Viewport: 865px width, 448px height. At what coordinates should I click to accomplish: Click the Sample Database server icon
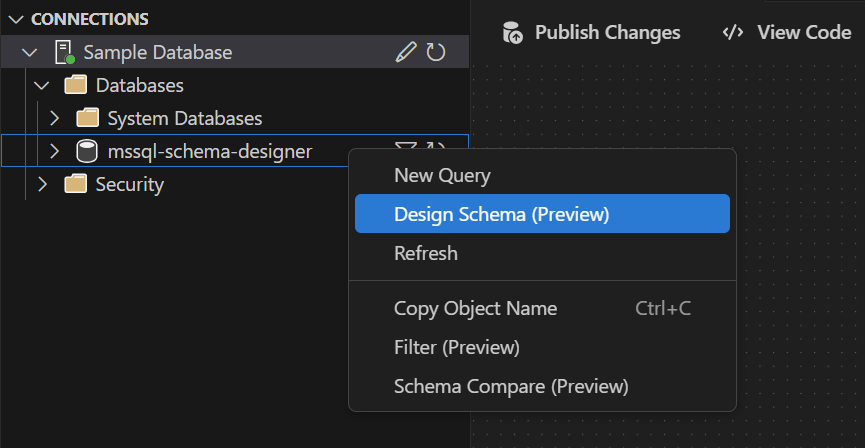click(x=65, y=52)
